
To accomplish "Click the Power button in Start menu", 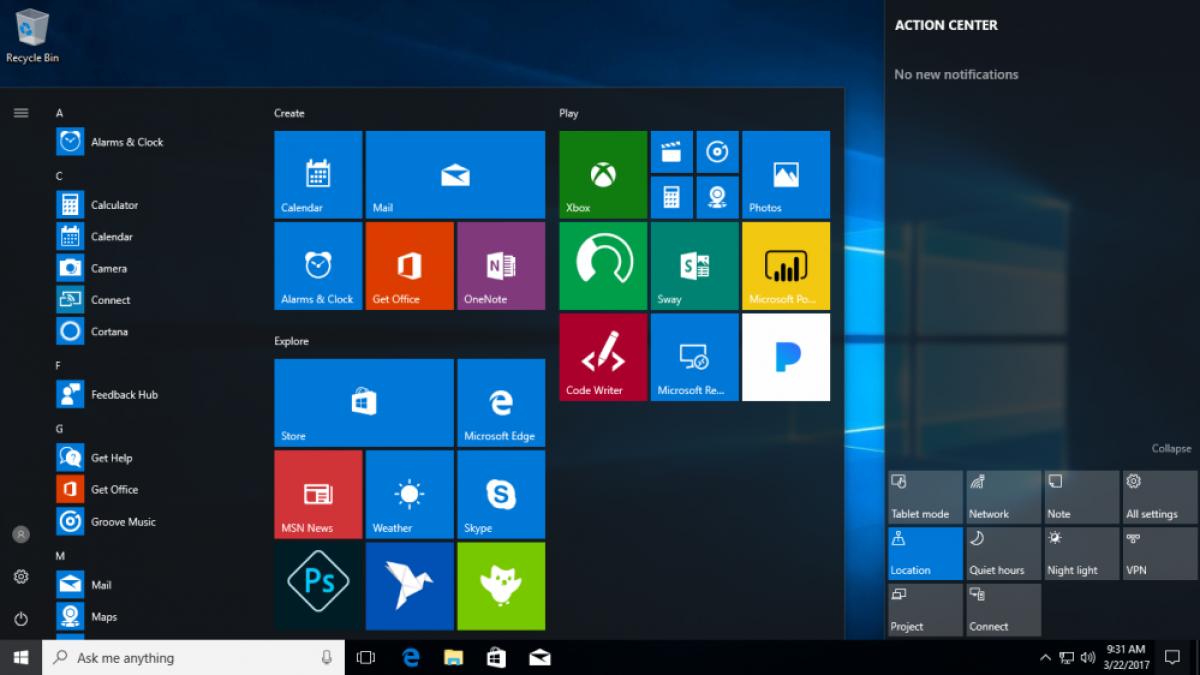I will pos(21,617).
